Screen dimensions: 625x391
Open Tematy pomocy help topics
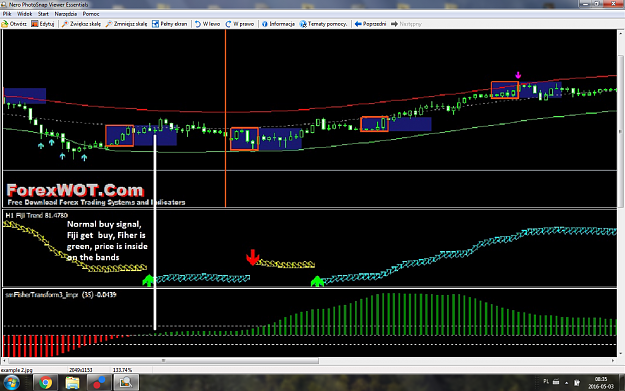[323, 24]
